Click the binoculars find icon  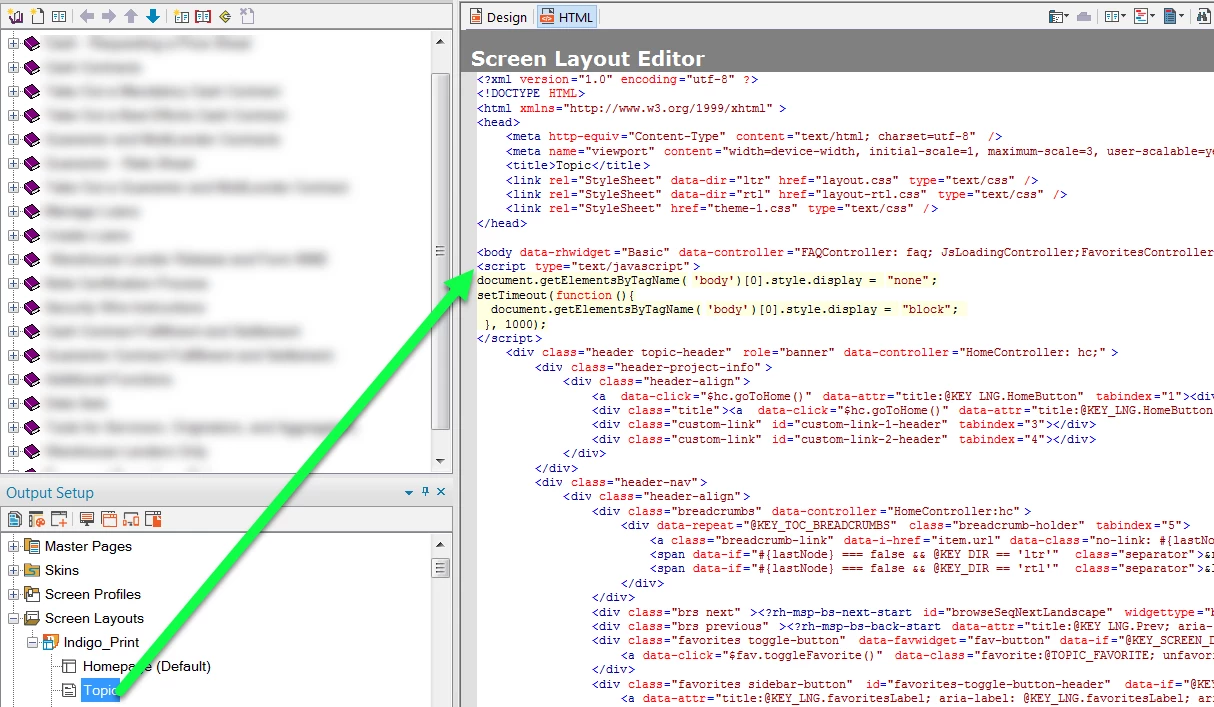[1204, 16]
